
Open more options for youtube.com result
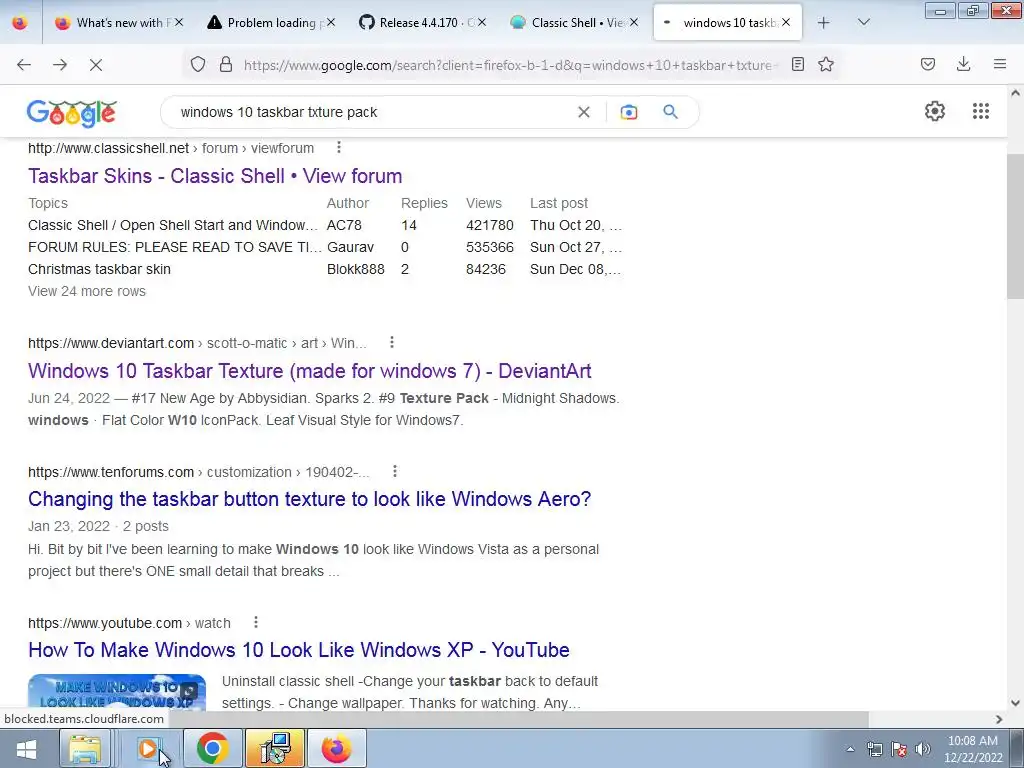[256, 622]
